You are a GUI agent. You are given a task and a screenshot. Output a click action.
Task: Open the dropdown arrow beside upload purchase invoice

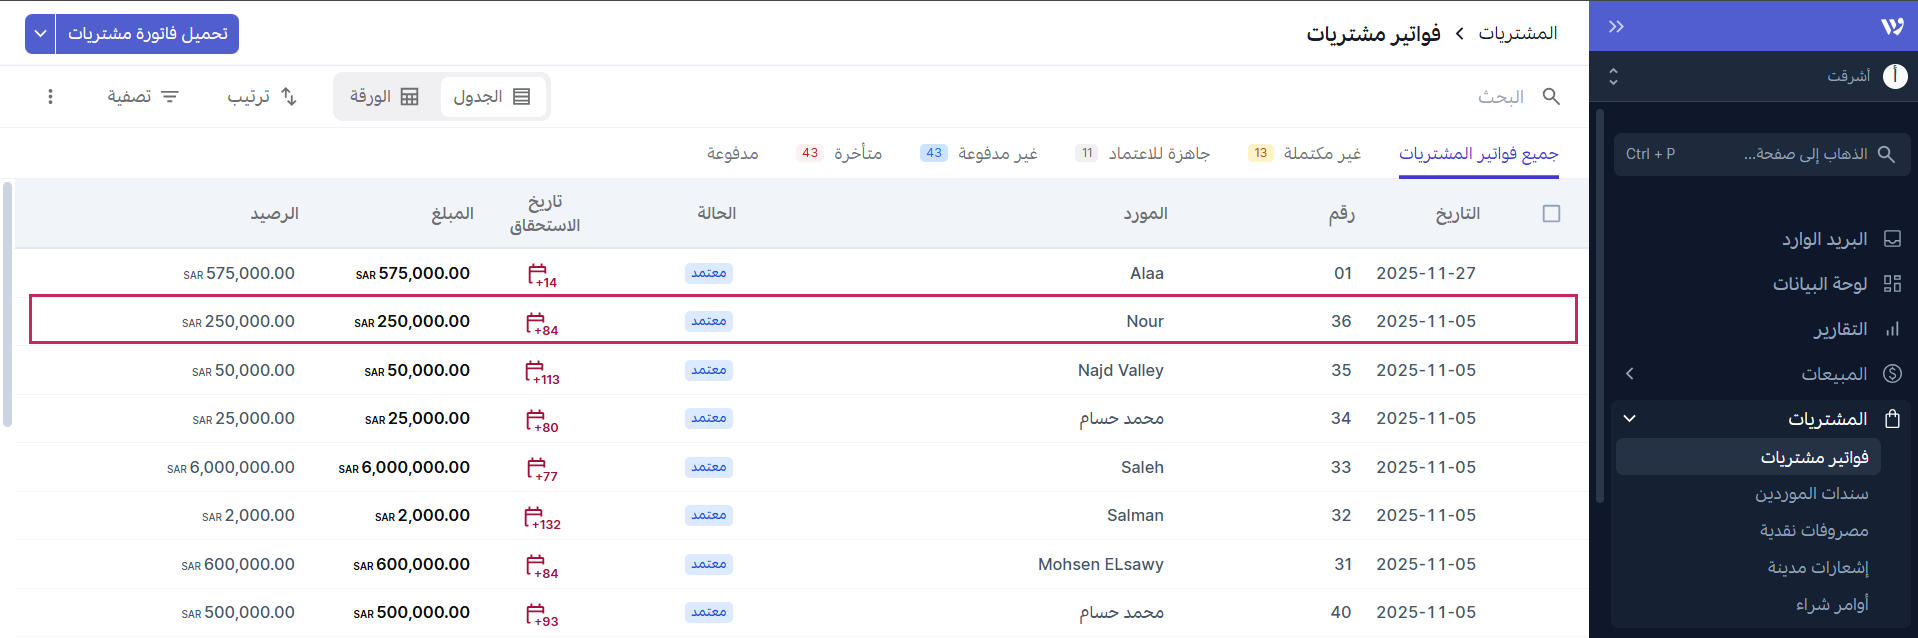point(40,34)
